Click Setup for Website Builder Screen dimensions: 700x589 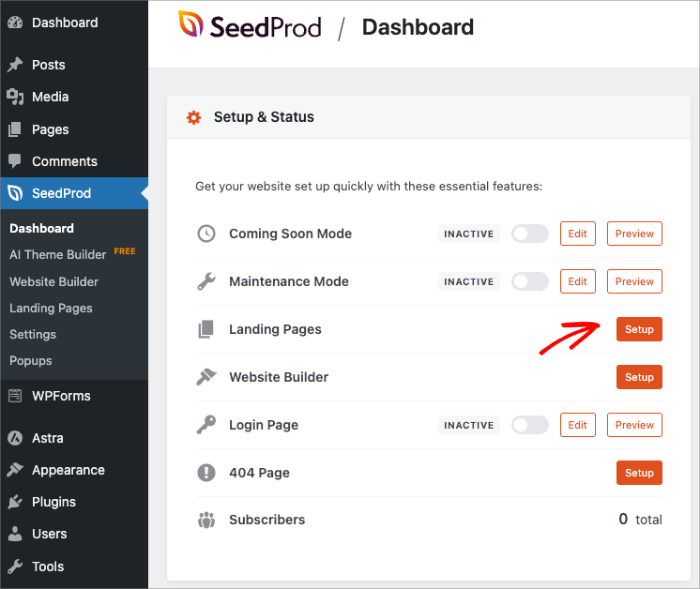[x=639, y=377]
